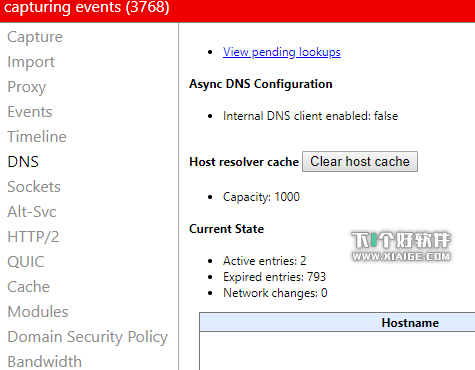Select the DNS sidebar tab
The width and height of the screenshot is (475, 370).
tap(23, 162)
